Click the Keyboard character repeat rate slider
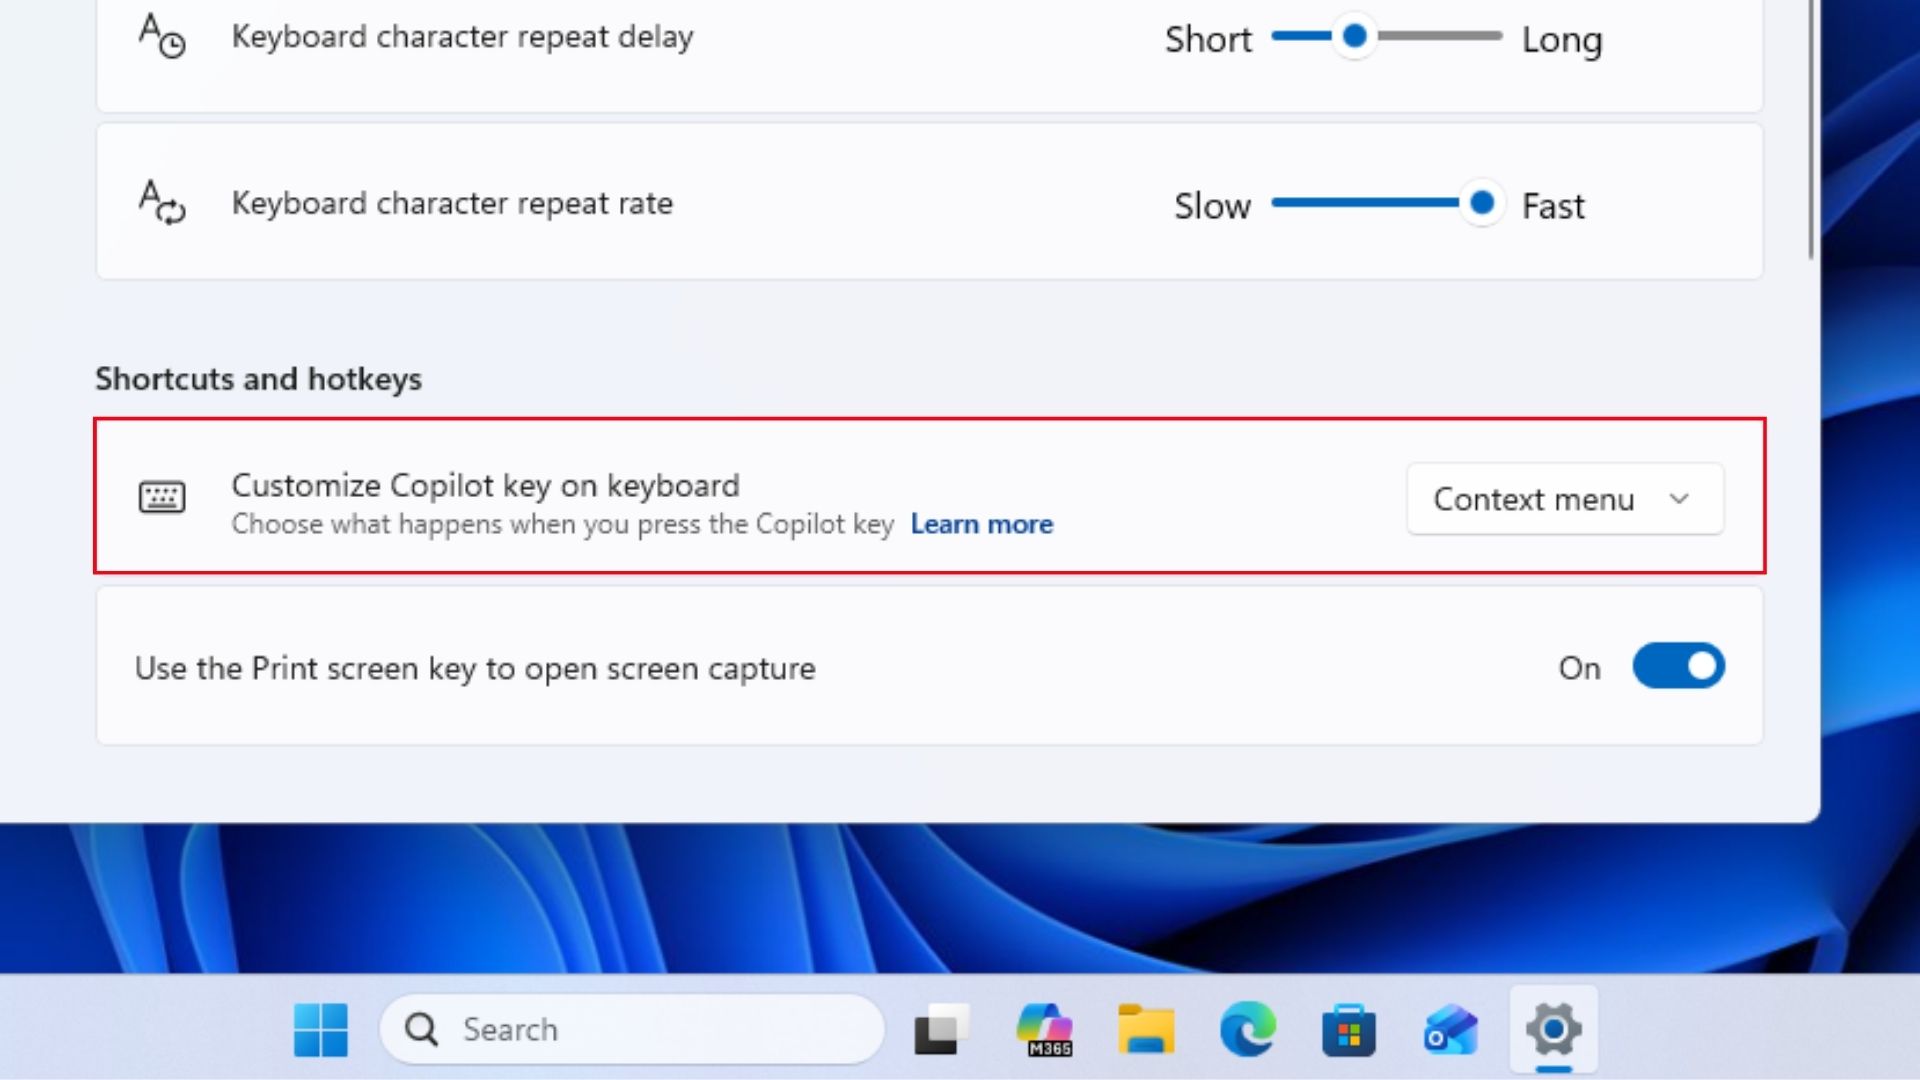Screen dimensions: 1920x1080 point(1386,203)
